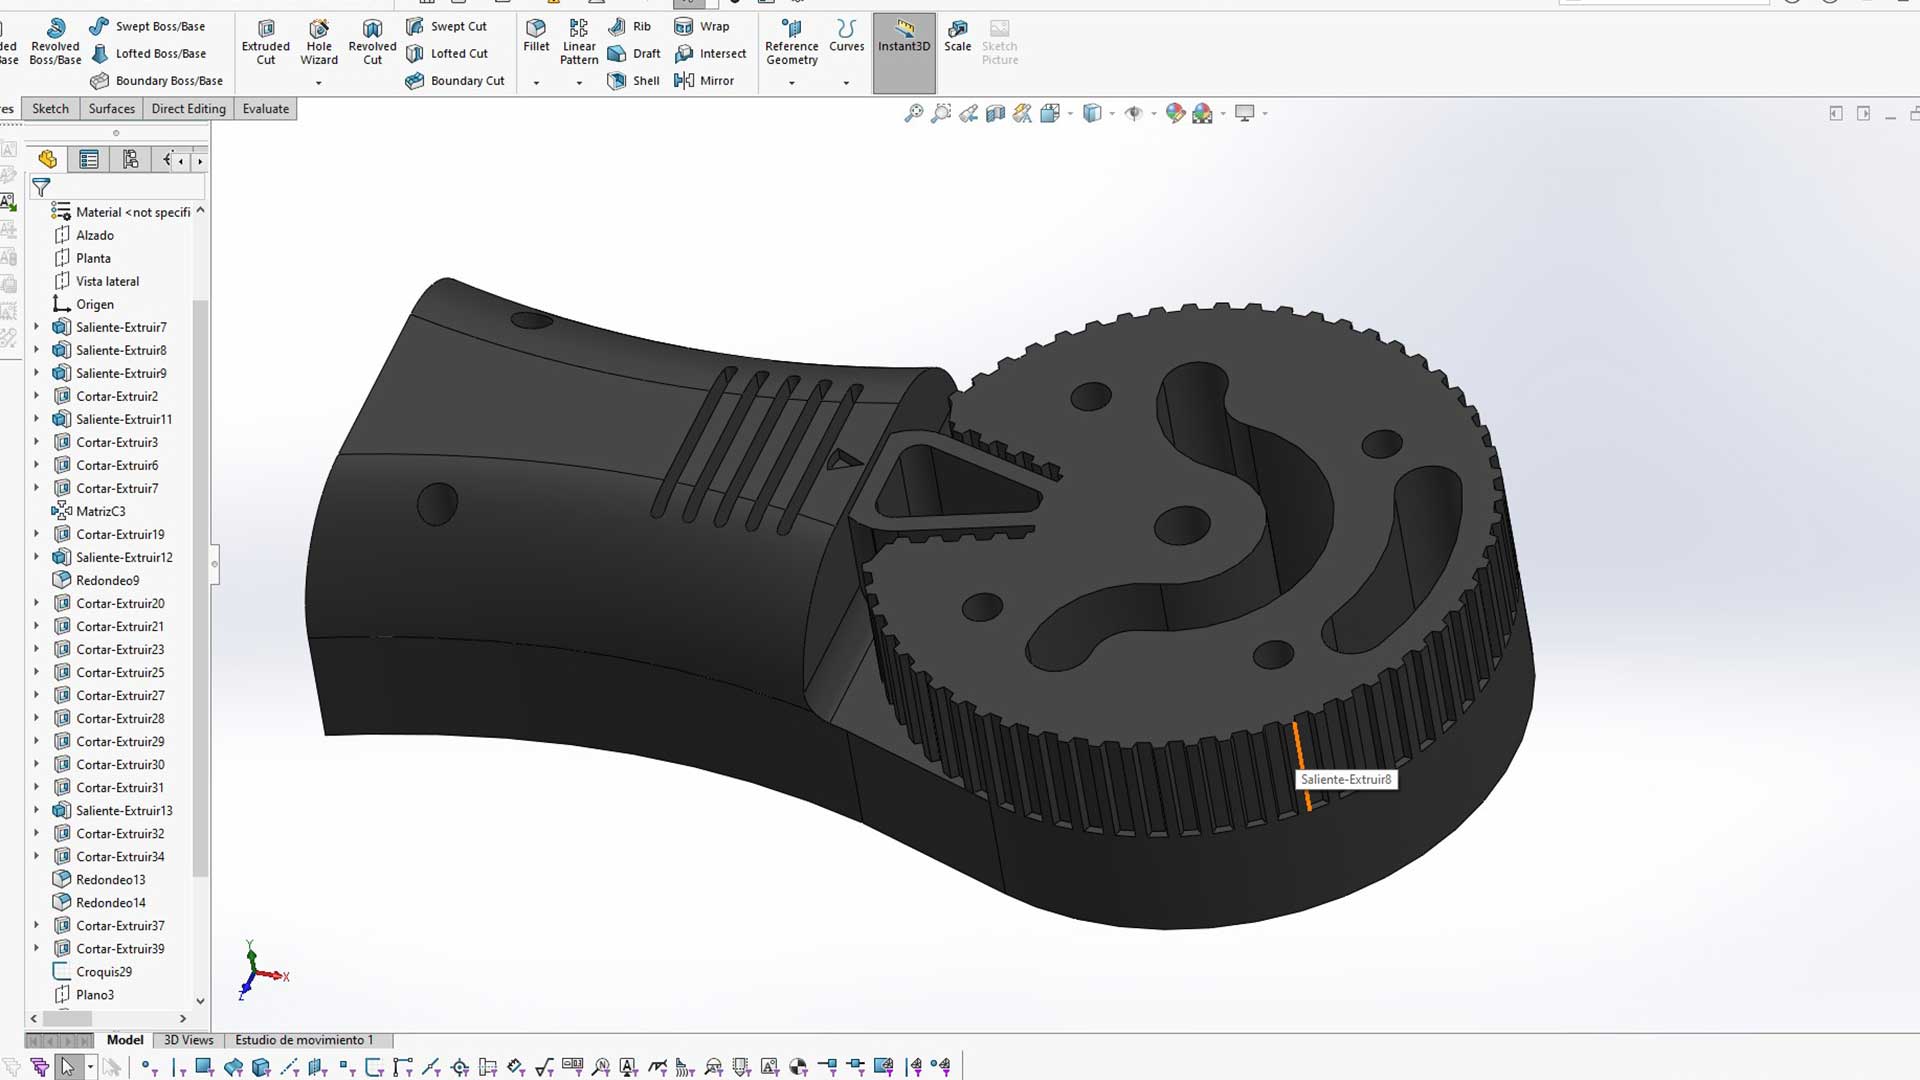Open the Evaluate tab
Viewport: 1920px width, 1080px height.
pyautogui.click(x=265, y=109)
